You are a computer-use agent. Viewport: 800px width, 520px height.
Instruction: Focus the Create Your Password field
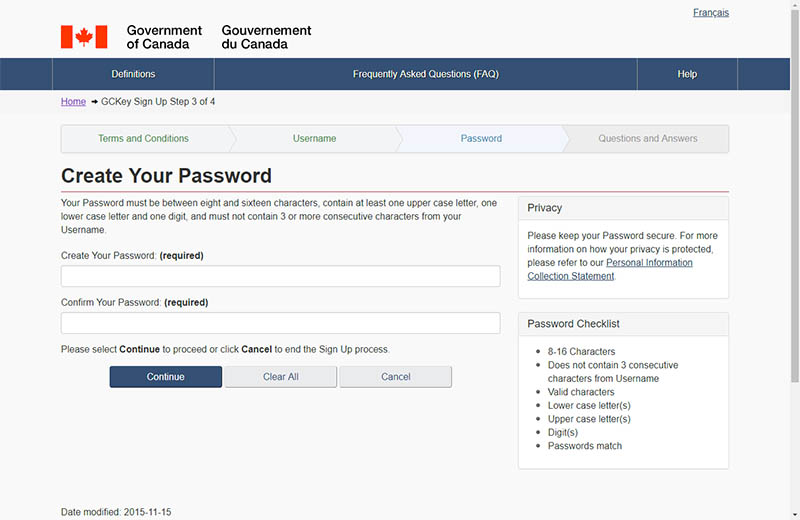(280, 277)
